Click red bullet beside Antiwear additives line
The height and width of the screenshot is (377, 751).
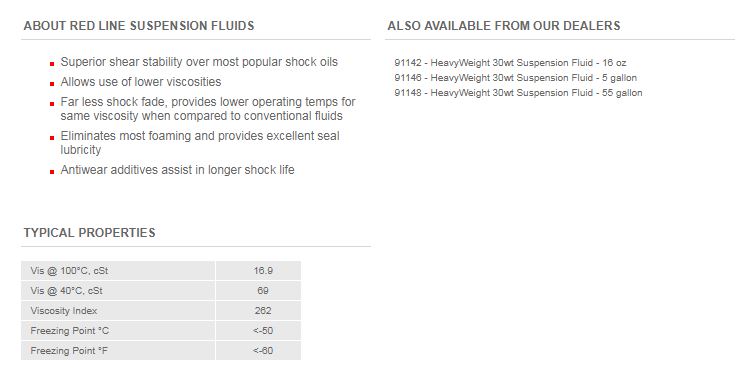[x=52, y=171]
